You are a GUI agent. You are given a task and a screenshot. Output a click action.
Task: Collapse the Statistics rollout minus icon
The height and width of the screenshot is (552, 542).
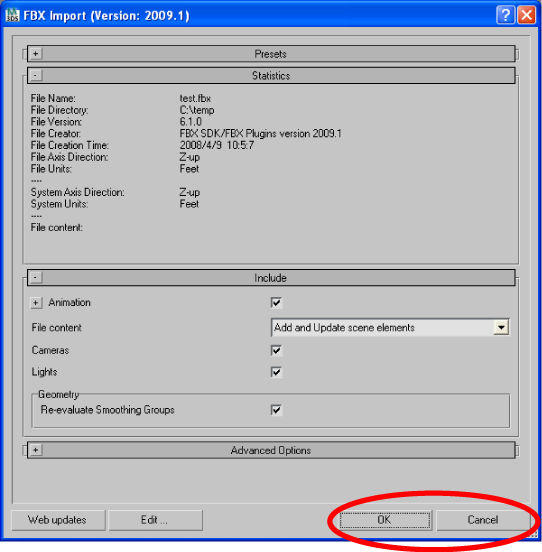coord(36,75)
